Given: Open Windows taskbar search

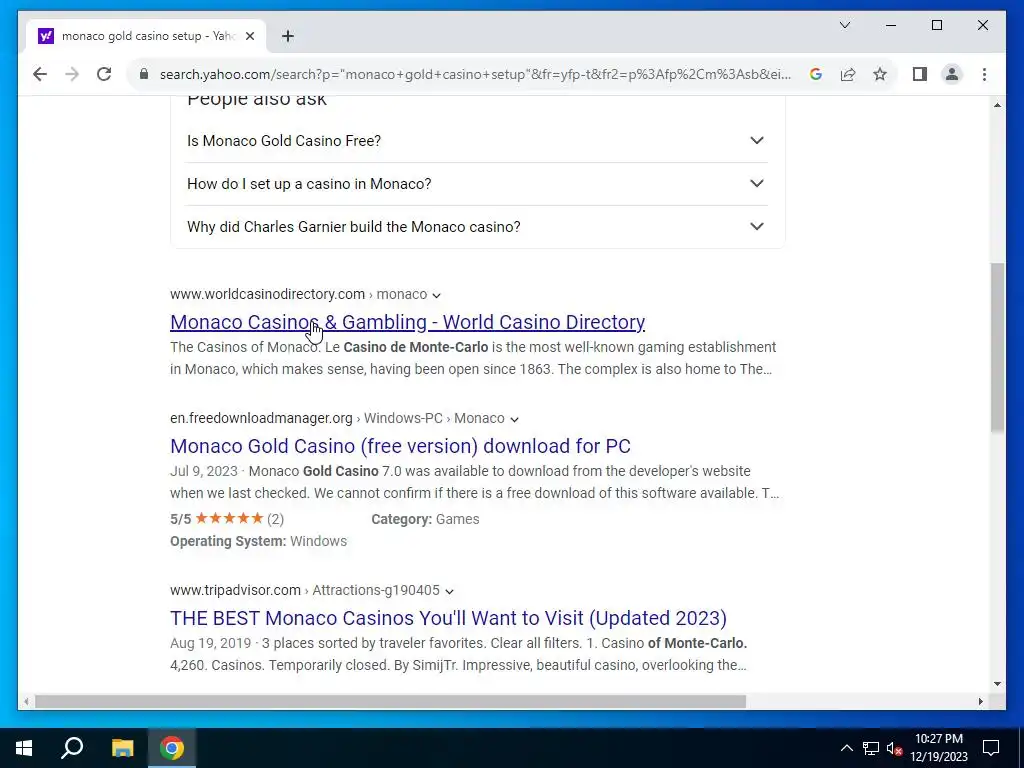Looking at the screenshot, I should pos(72,748).
